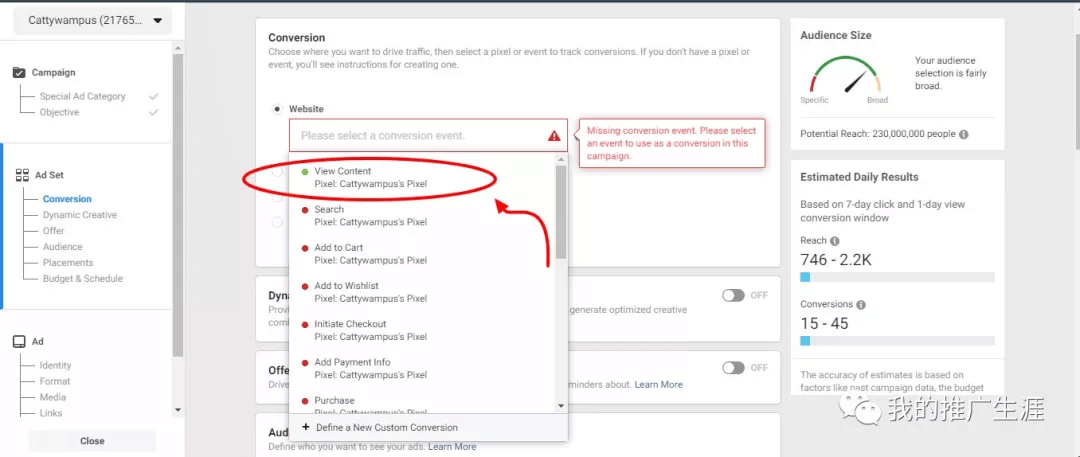
Task: Click the Ad Set grid icon
Action: (x=22, y=175)
